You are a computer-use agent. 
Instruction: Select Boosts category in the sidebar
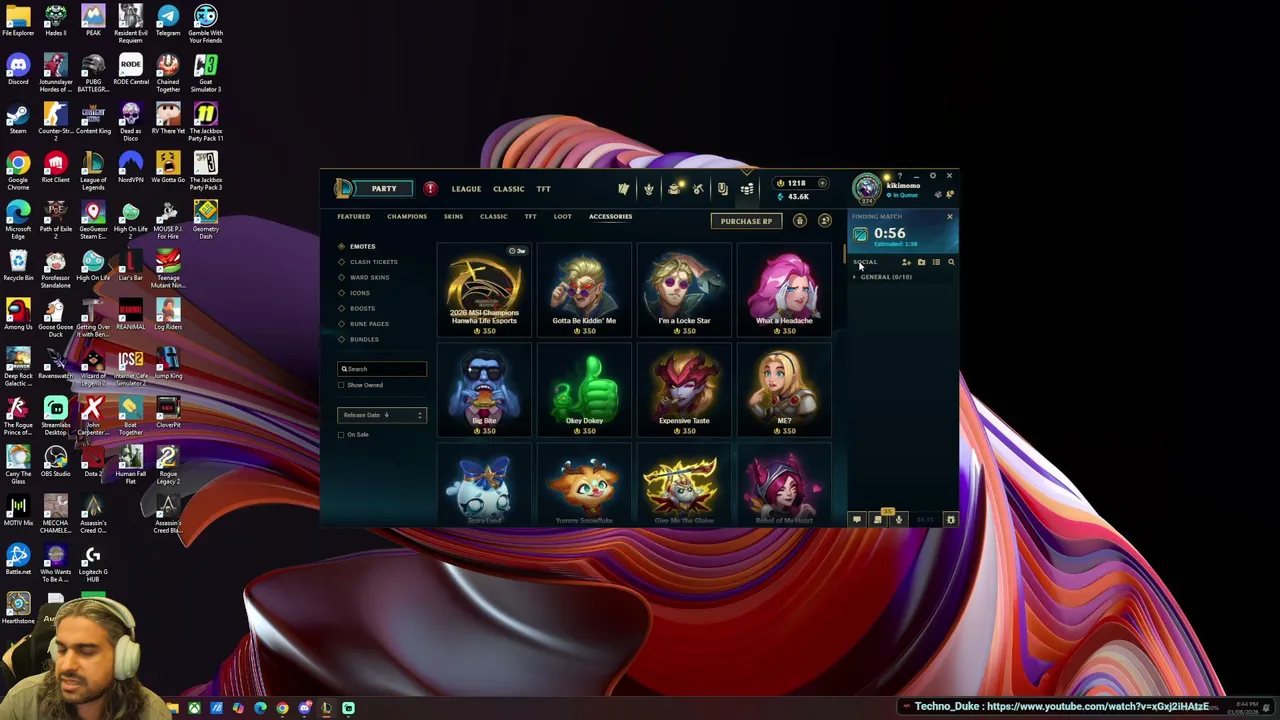pos(362,309)
